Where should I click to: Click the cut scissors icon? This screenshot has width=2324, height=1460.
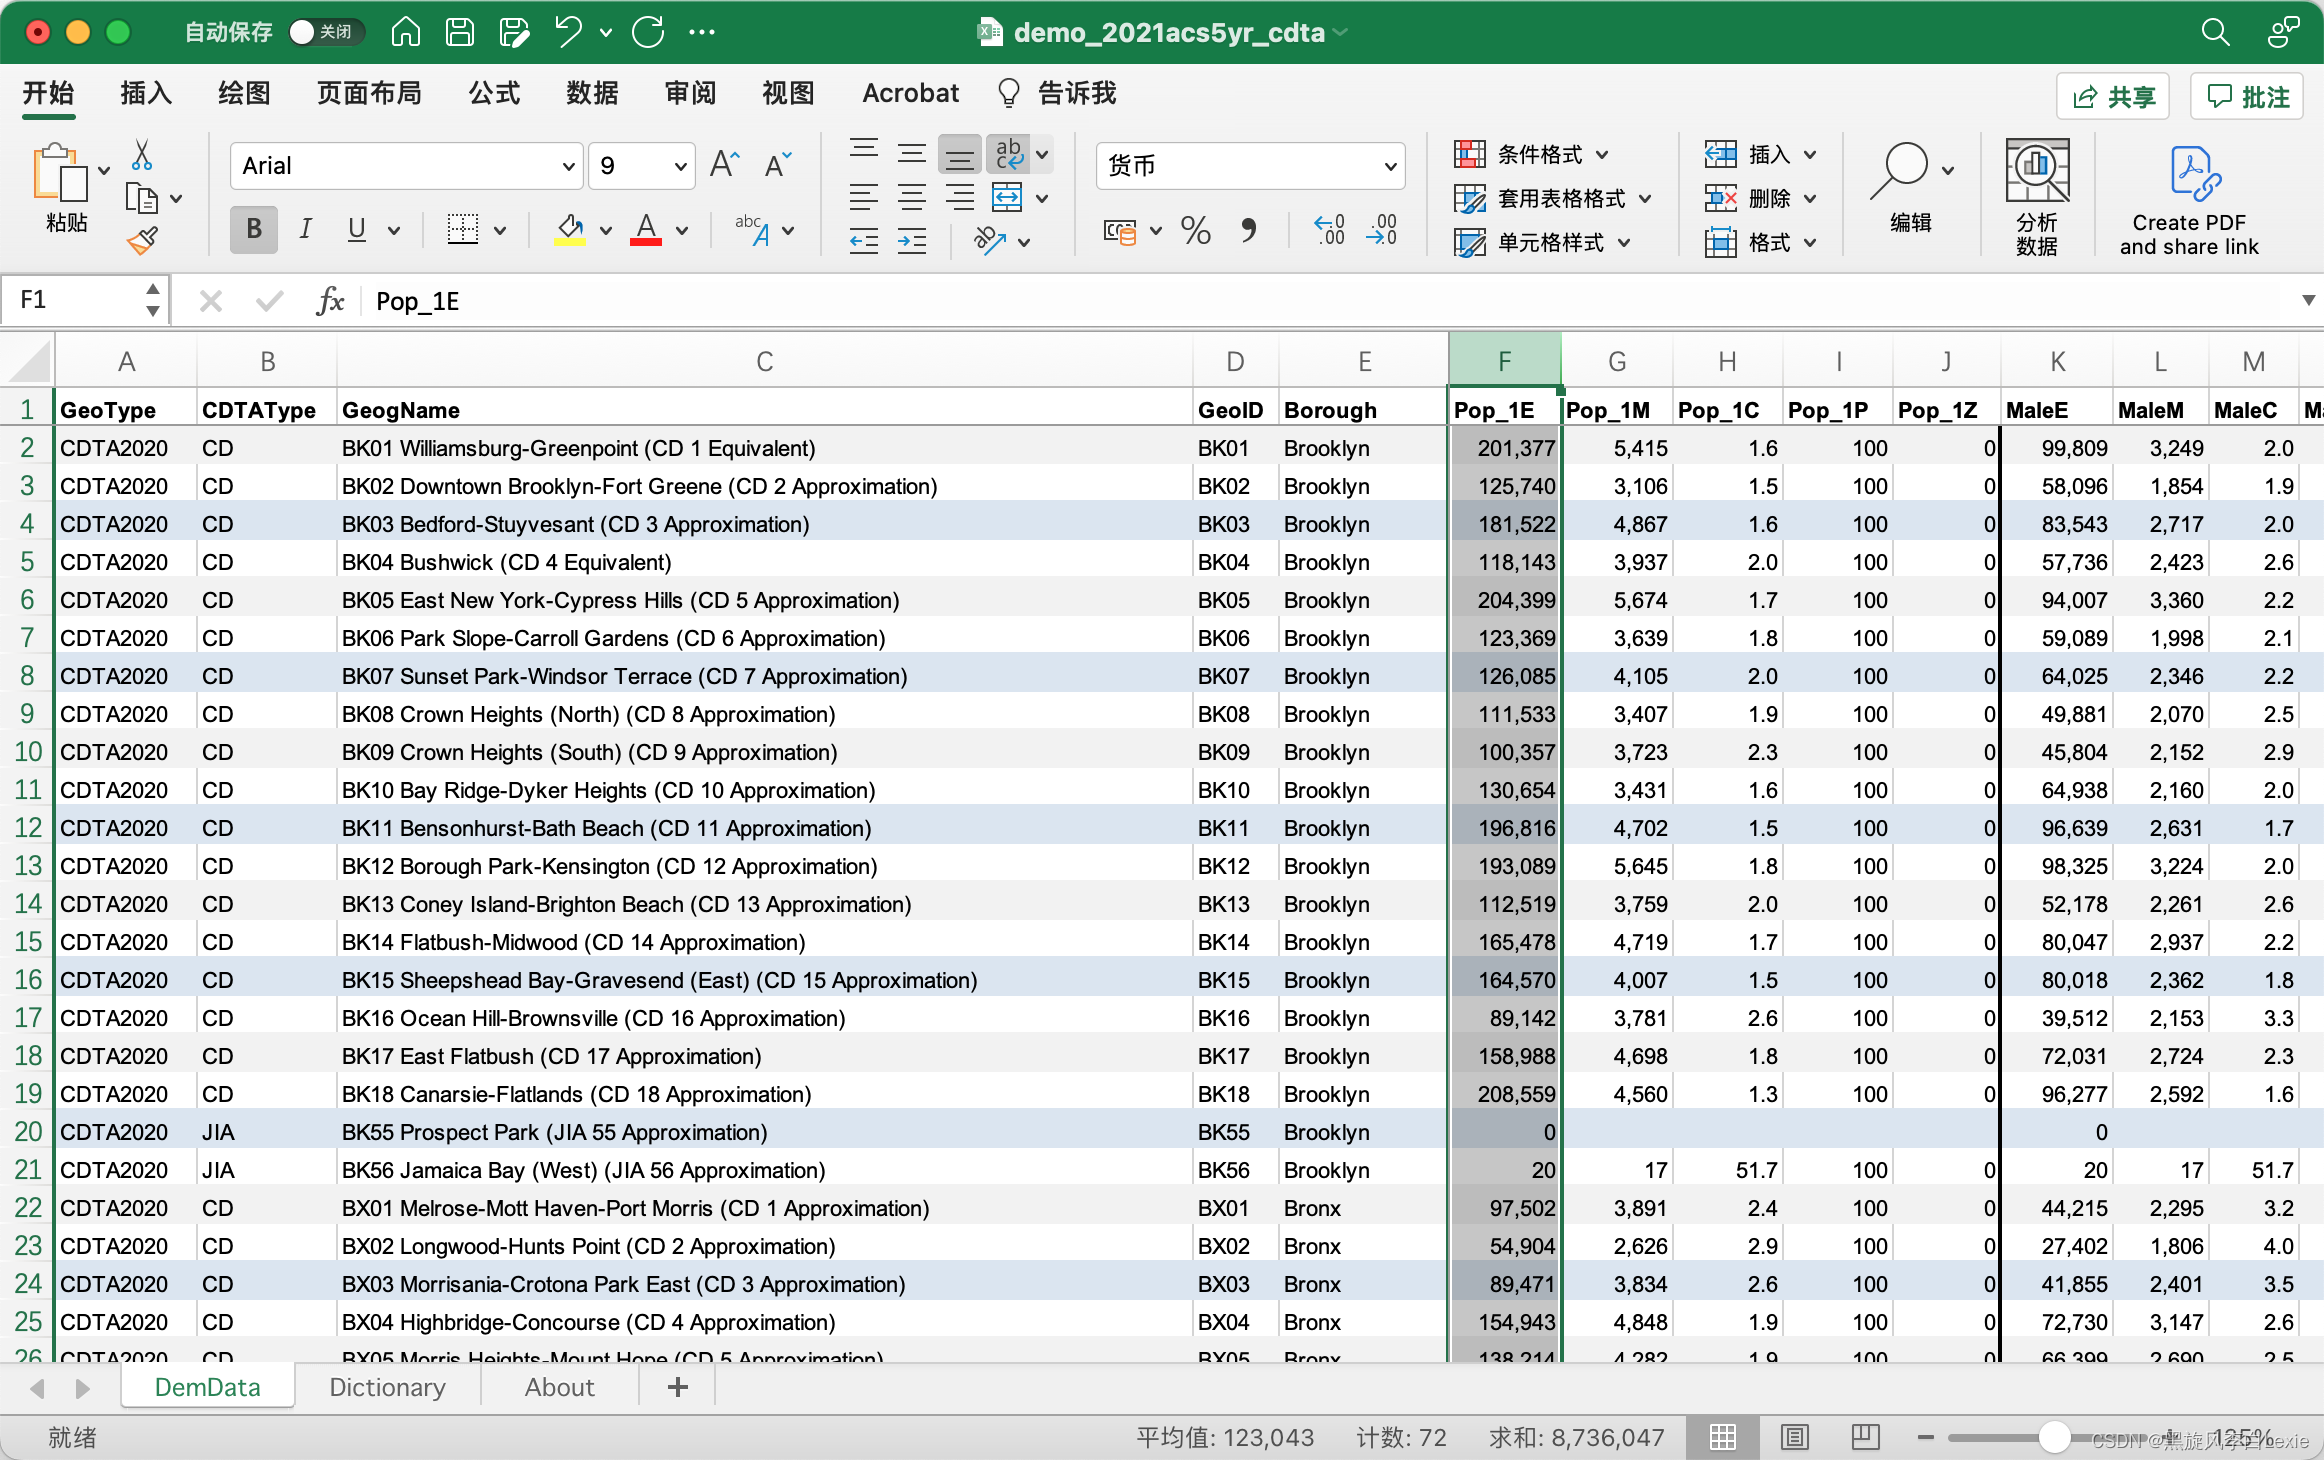(x=142, y=155)
